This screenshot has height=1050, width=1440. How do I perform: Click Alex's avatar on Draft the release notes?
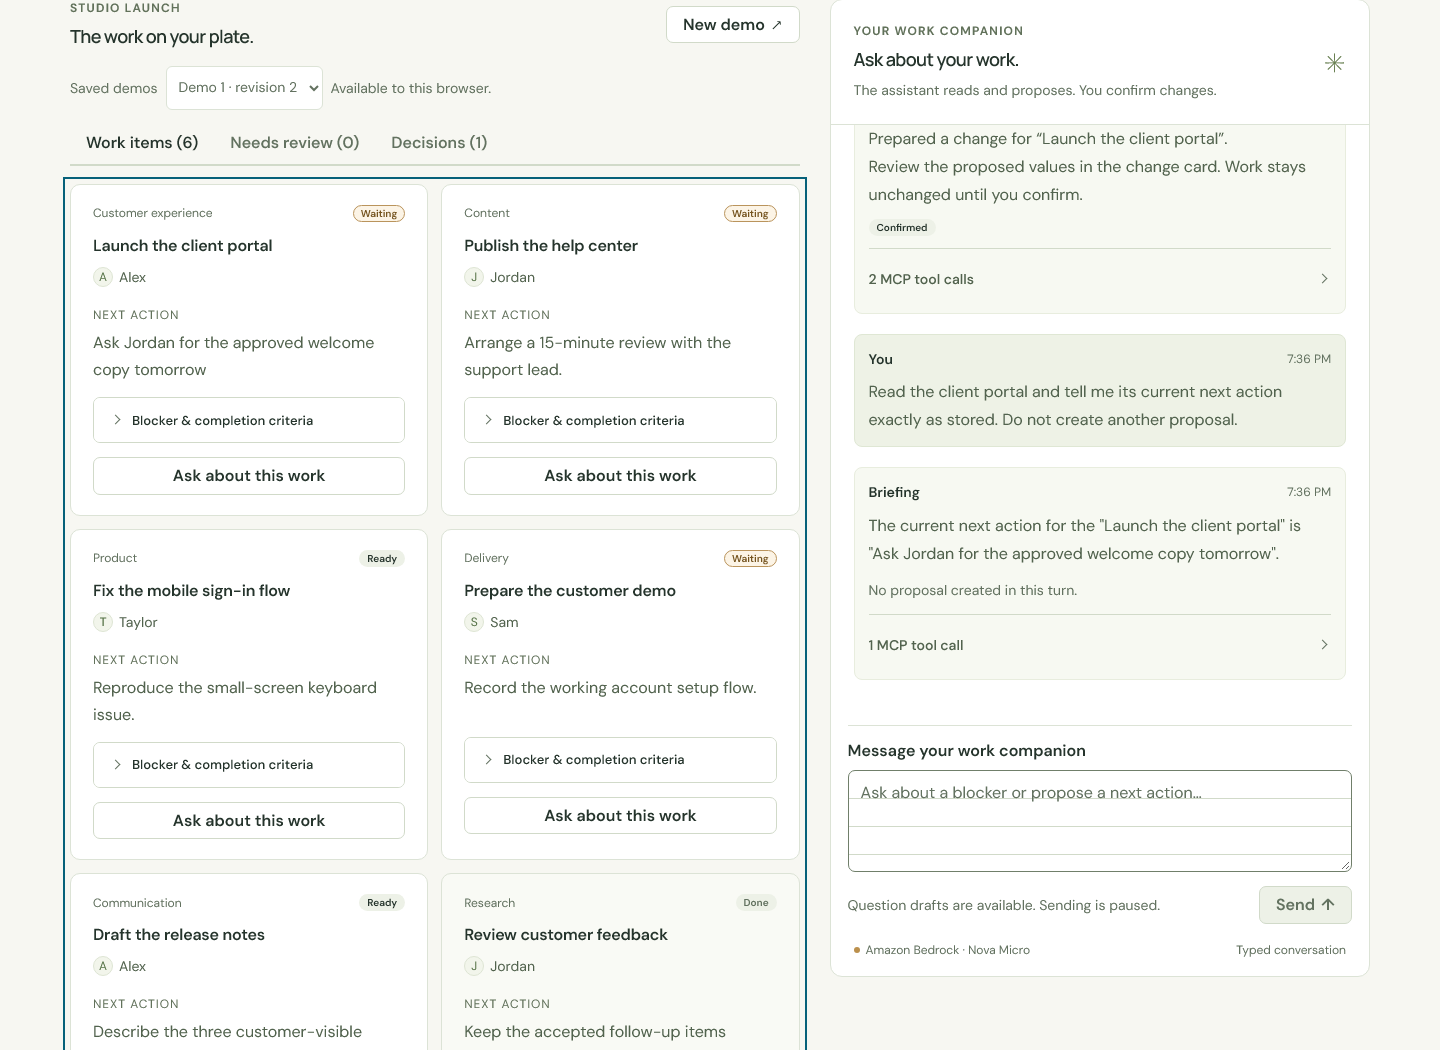(103, 966)
